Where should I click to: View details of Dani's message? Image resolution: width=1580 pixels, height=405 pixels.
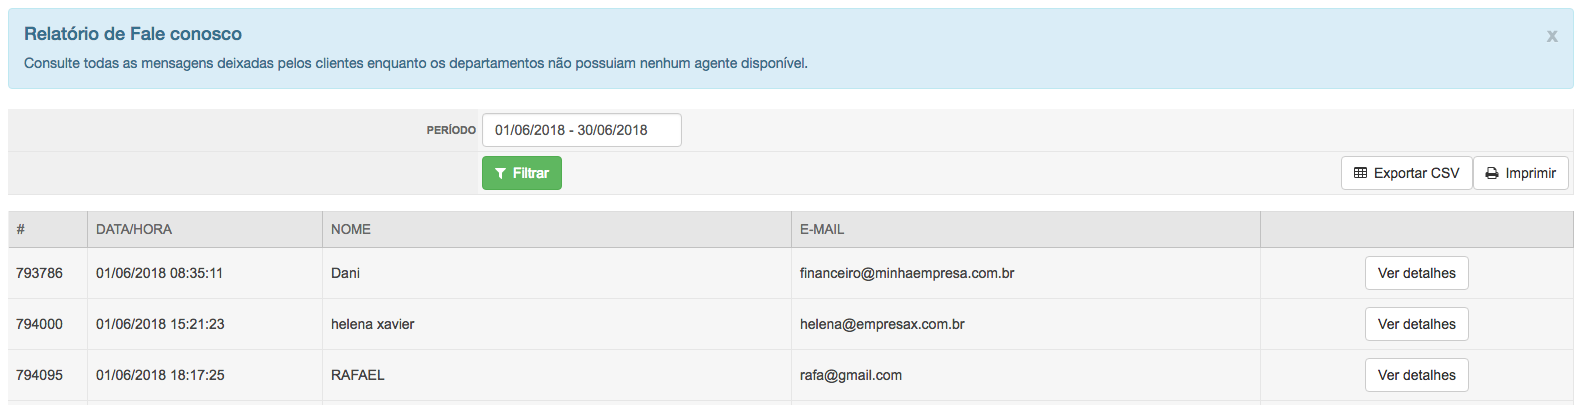pyautogui.click(x=1416, y=273)
